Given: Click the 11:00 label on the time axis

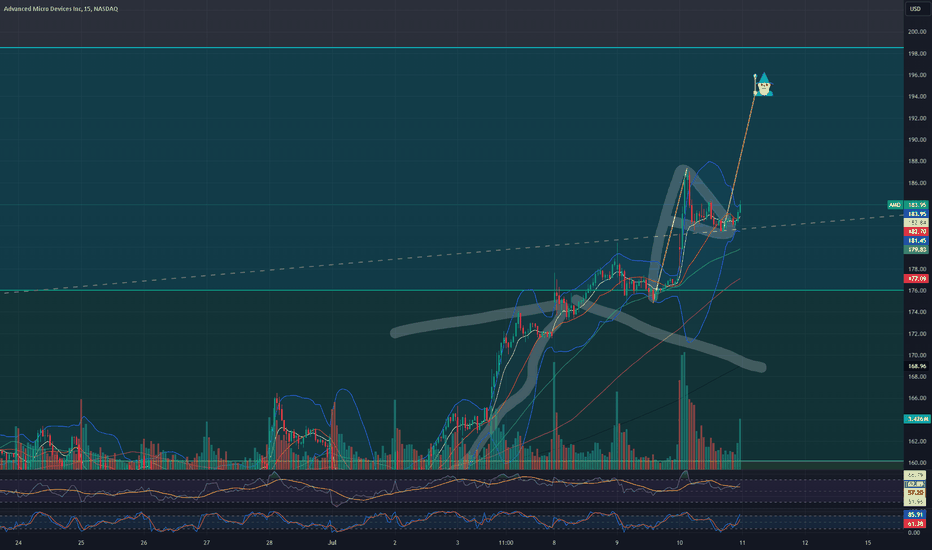Looking at the screenshot, I should click(505, 542).
